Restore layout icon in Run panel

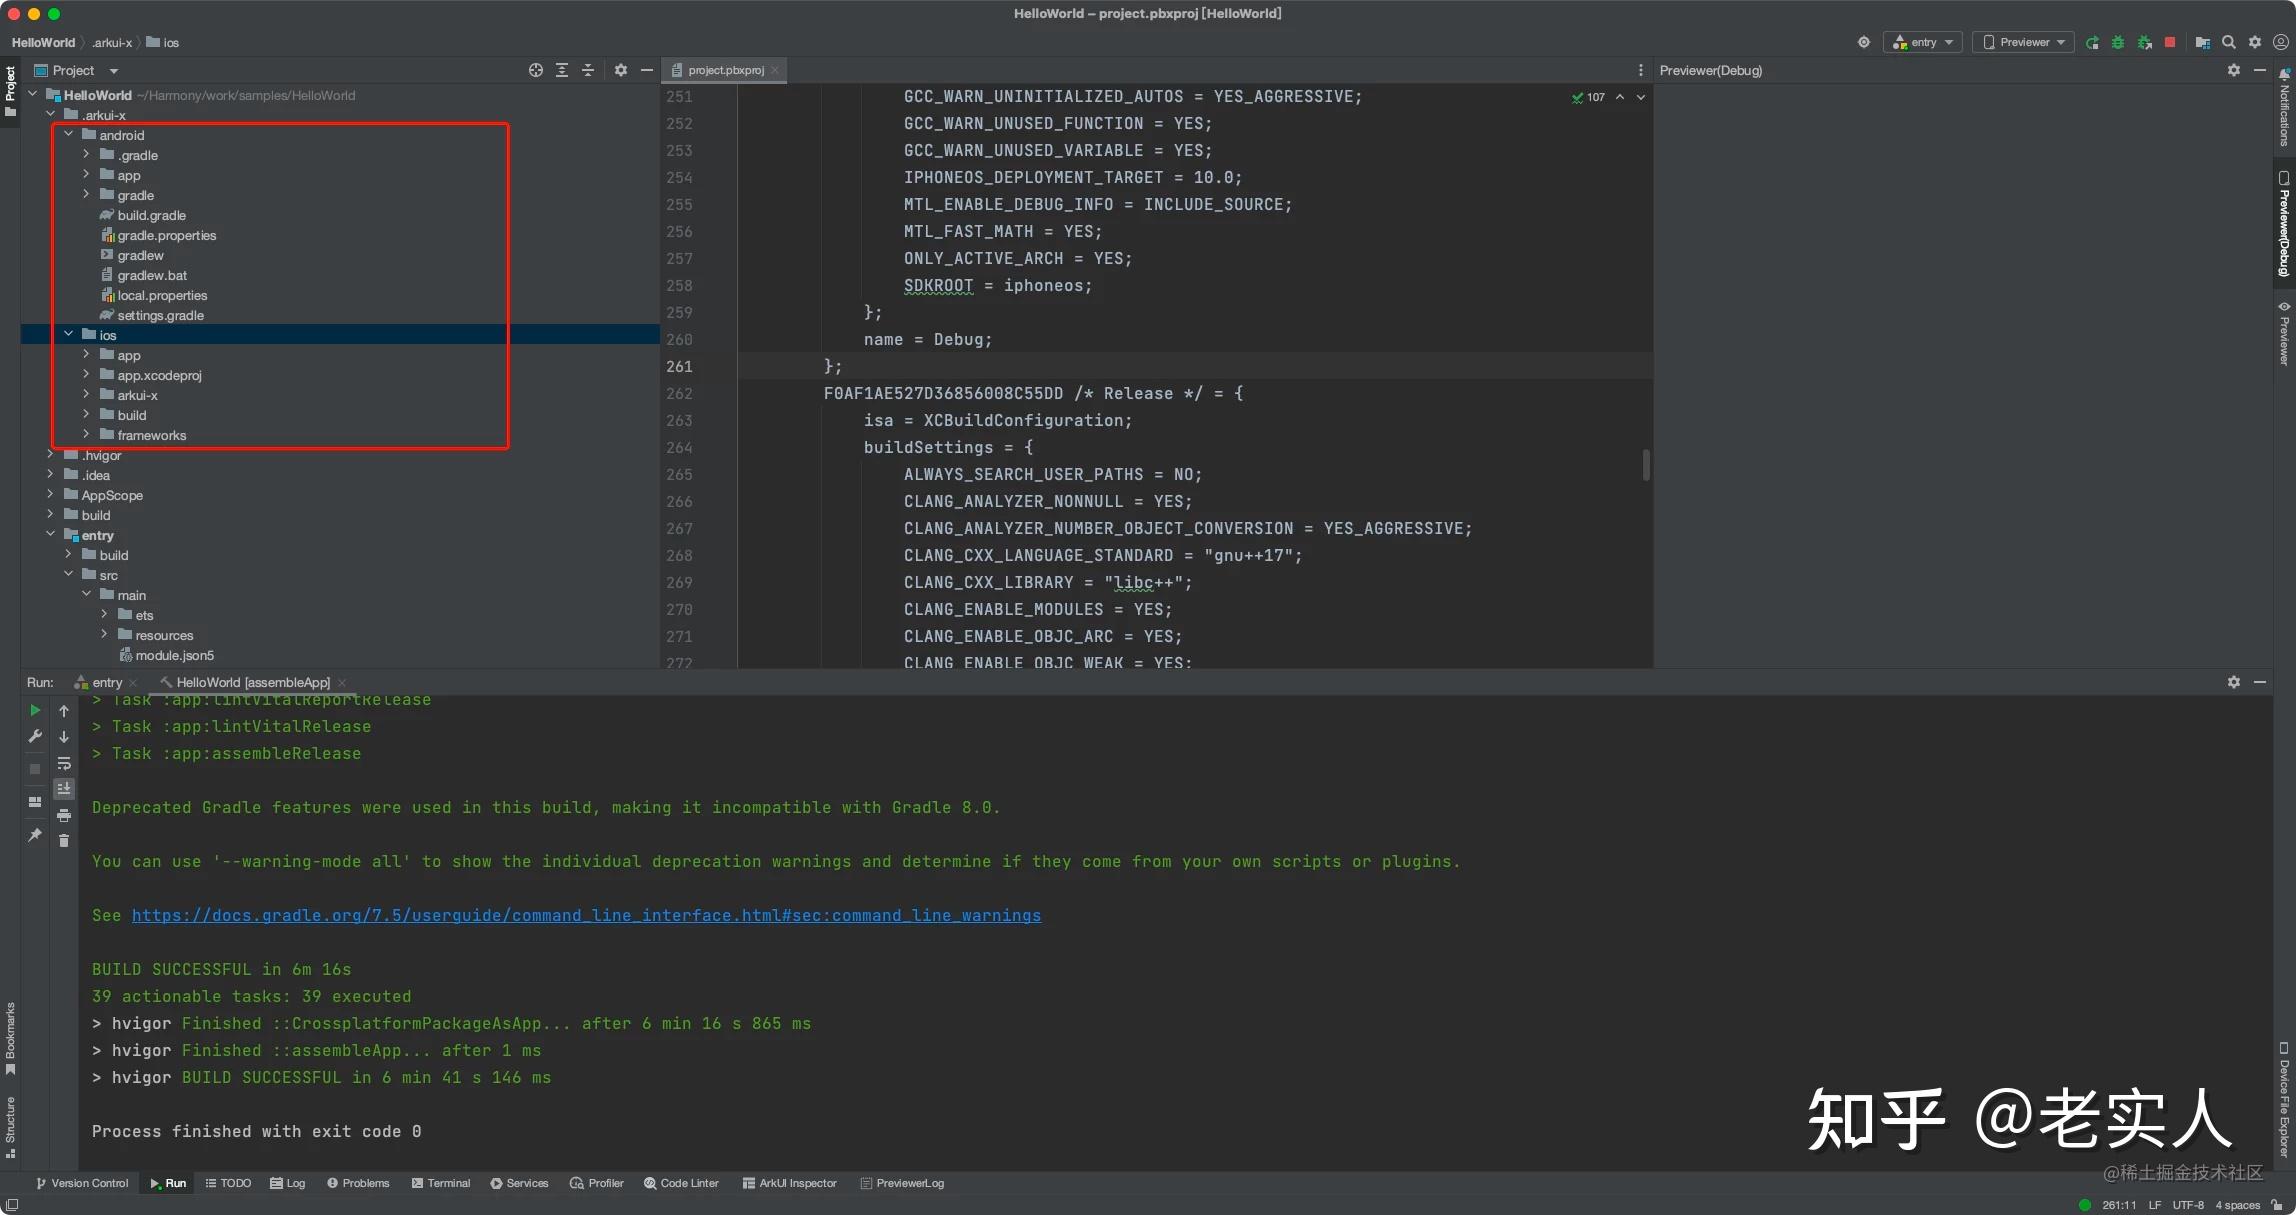(35, 802)
